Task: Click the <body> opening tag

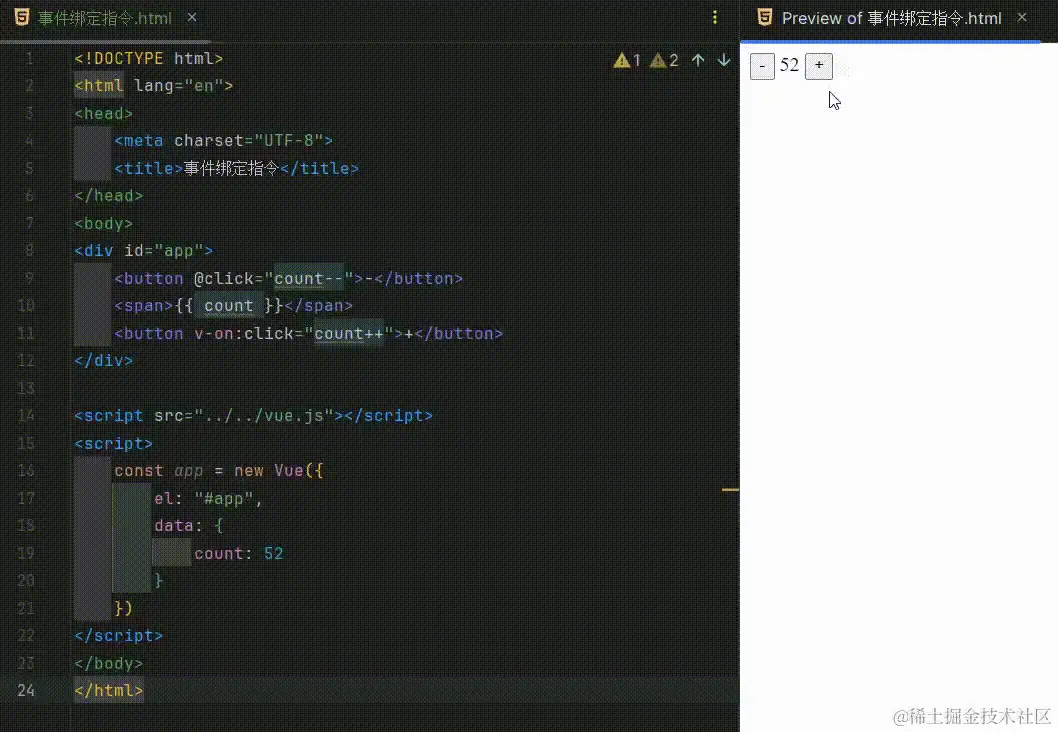Action: click(103, 223)
